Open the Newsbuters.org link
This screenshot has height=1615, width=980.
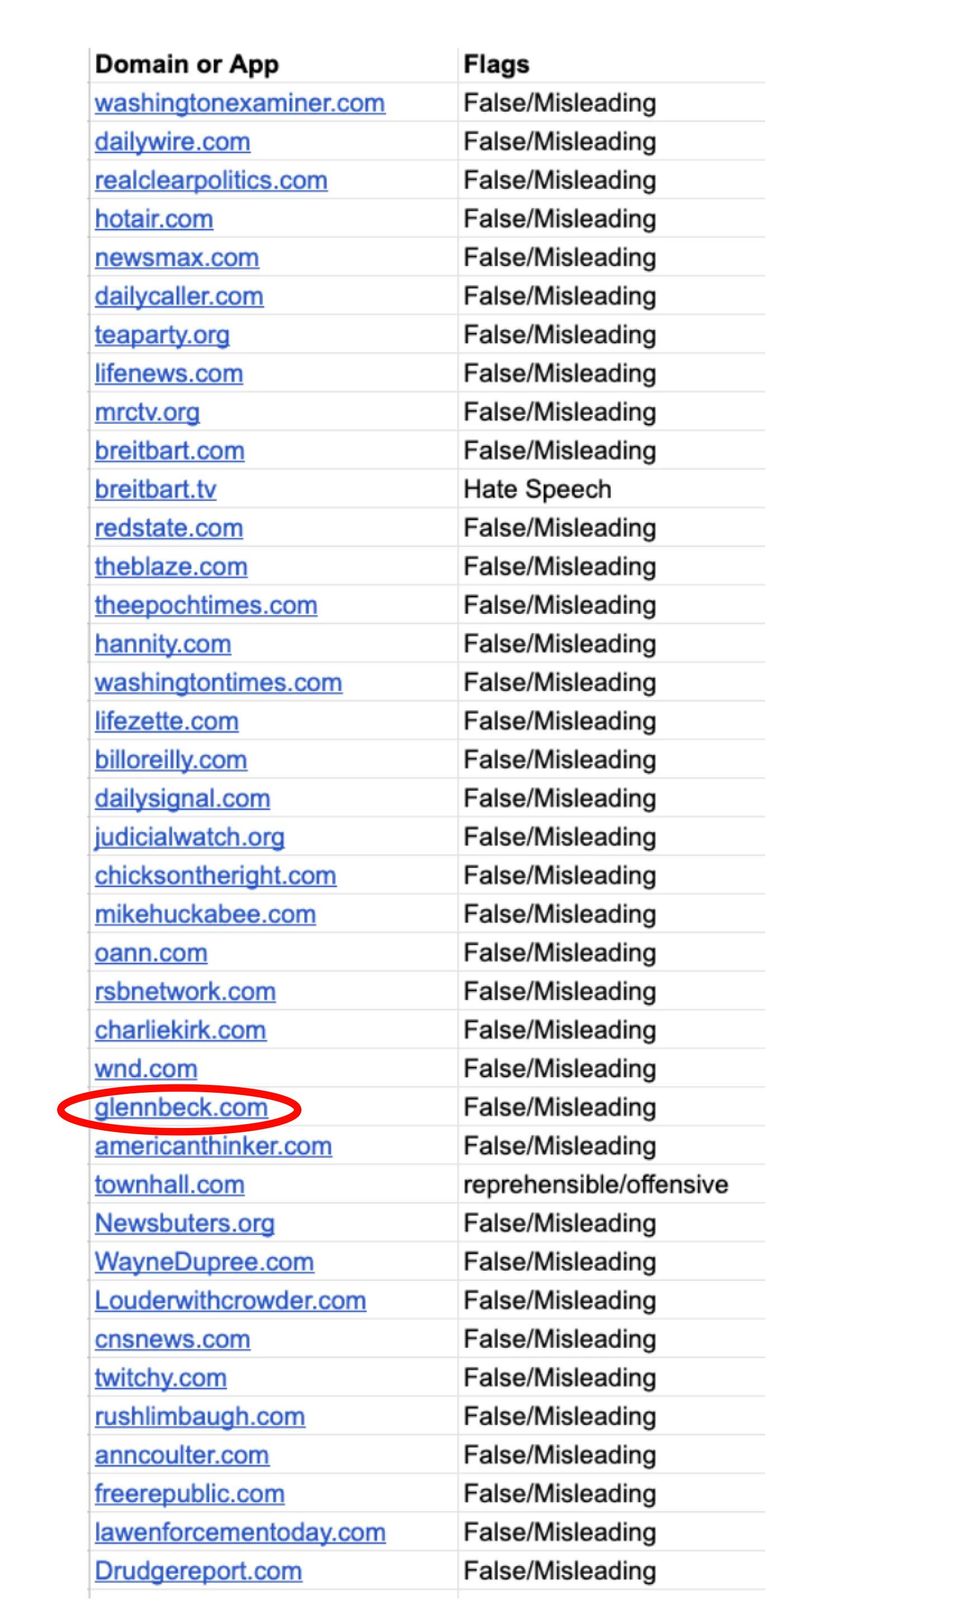[185, 1224]
